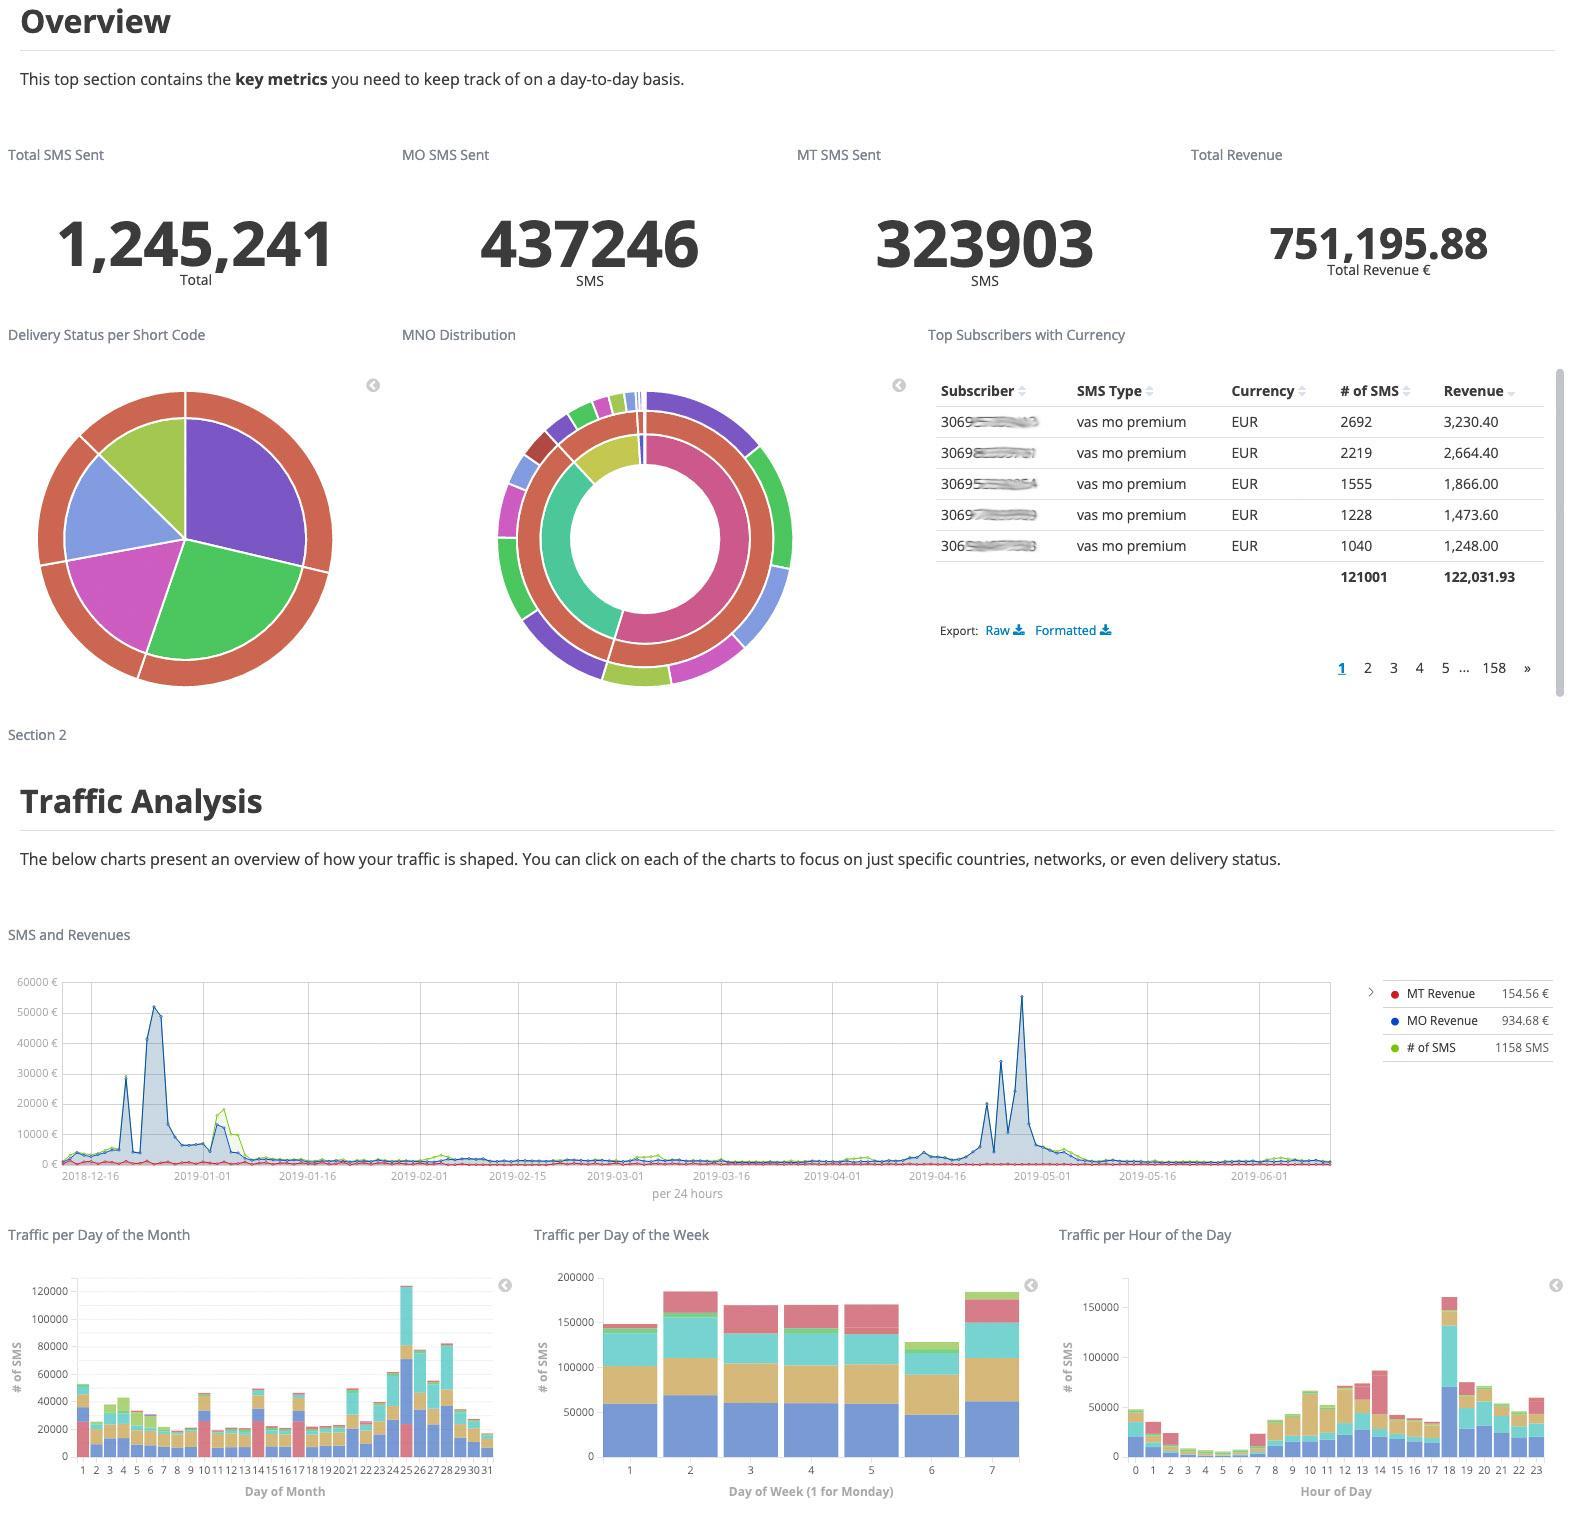This screenshot has width=1575, height=1518.
Task: Go to page 4 of subscribers table
Action: pos(1419,668)
